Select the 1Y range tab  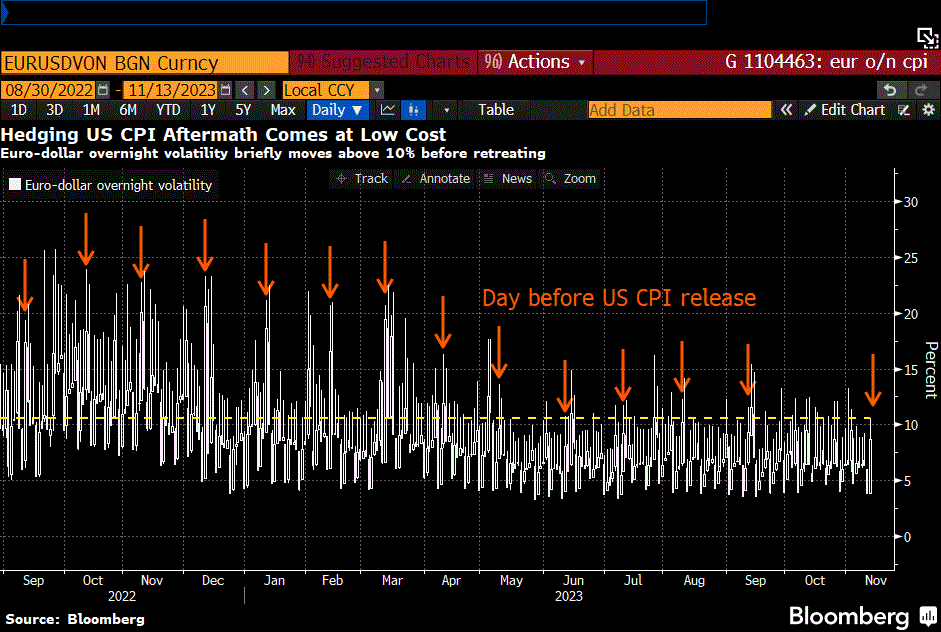click(x=208, y=110)
